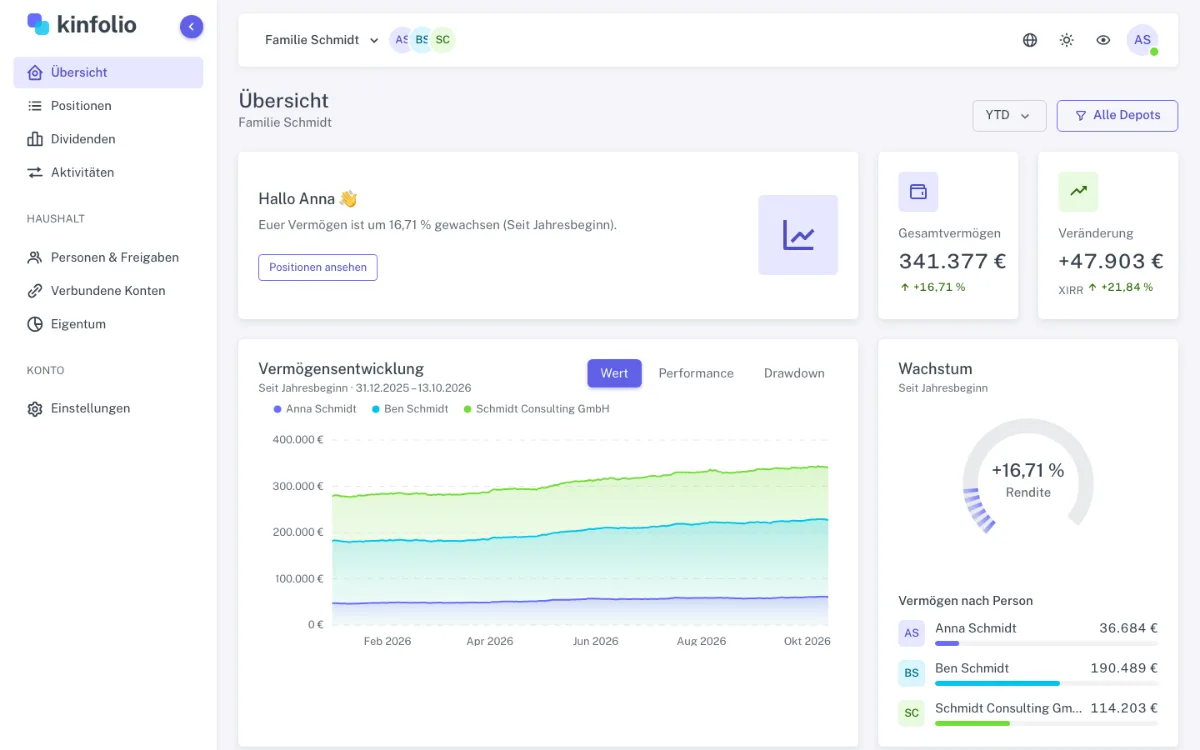This screenshot has height=750, width=1200.
Task: Click the AS avatar beside Familie Schmidt
Action: pyautogui.click(x=401, y=40)
